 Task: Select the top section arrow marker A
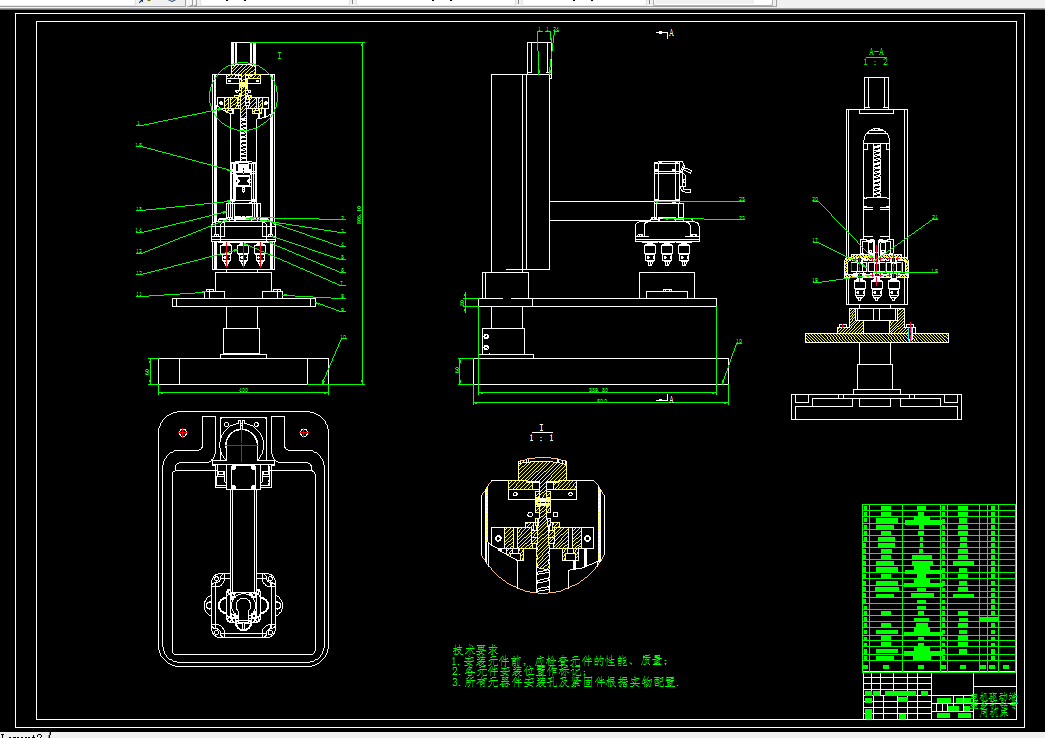click(x=666, y=33)
